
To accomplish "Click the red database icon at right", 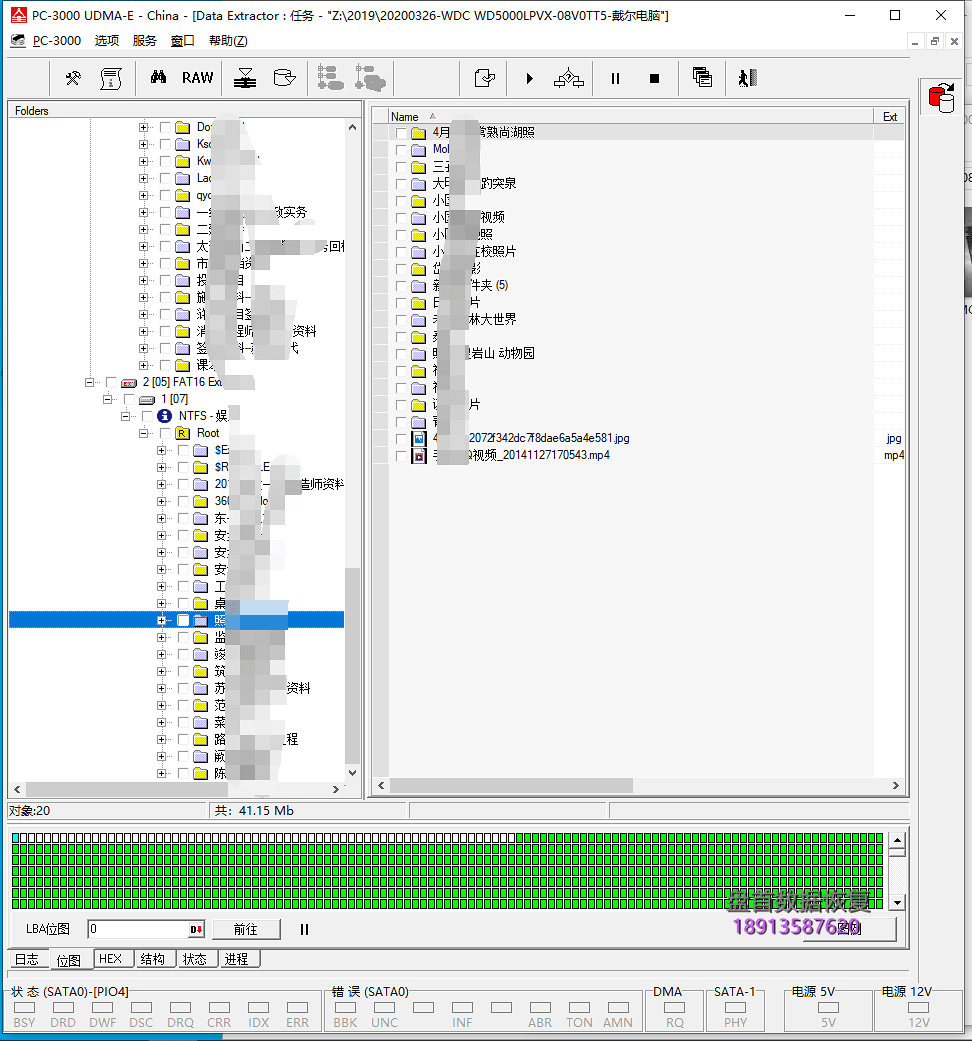I will click(x=941, y=98).
